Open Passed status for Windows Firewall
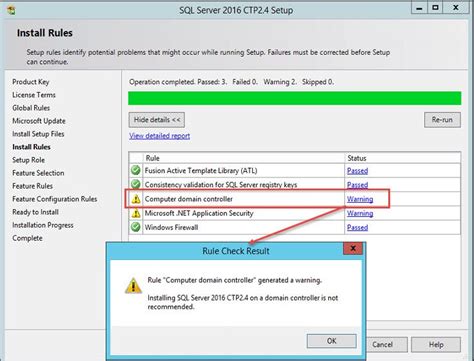This screenshot has height=361, width=474. 357,228
